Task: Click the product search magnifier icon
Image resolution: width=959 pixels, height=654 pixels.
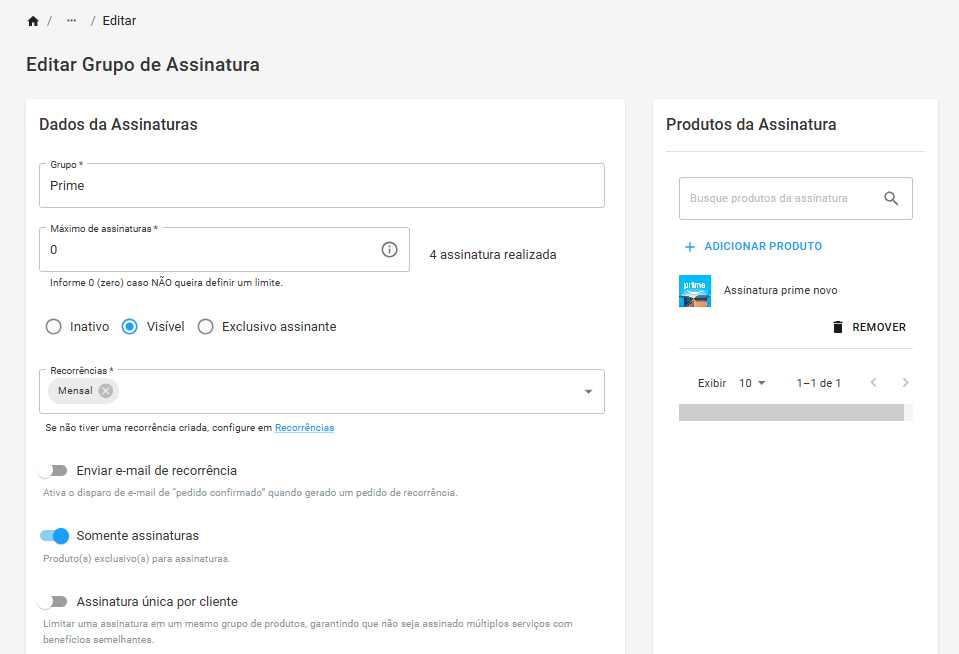Action: [891, 198]
